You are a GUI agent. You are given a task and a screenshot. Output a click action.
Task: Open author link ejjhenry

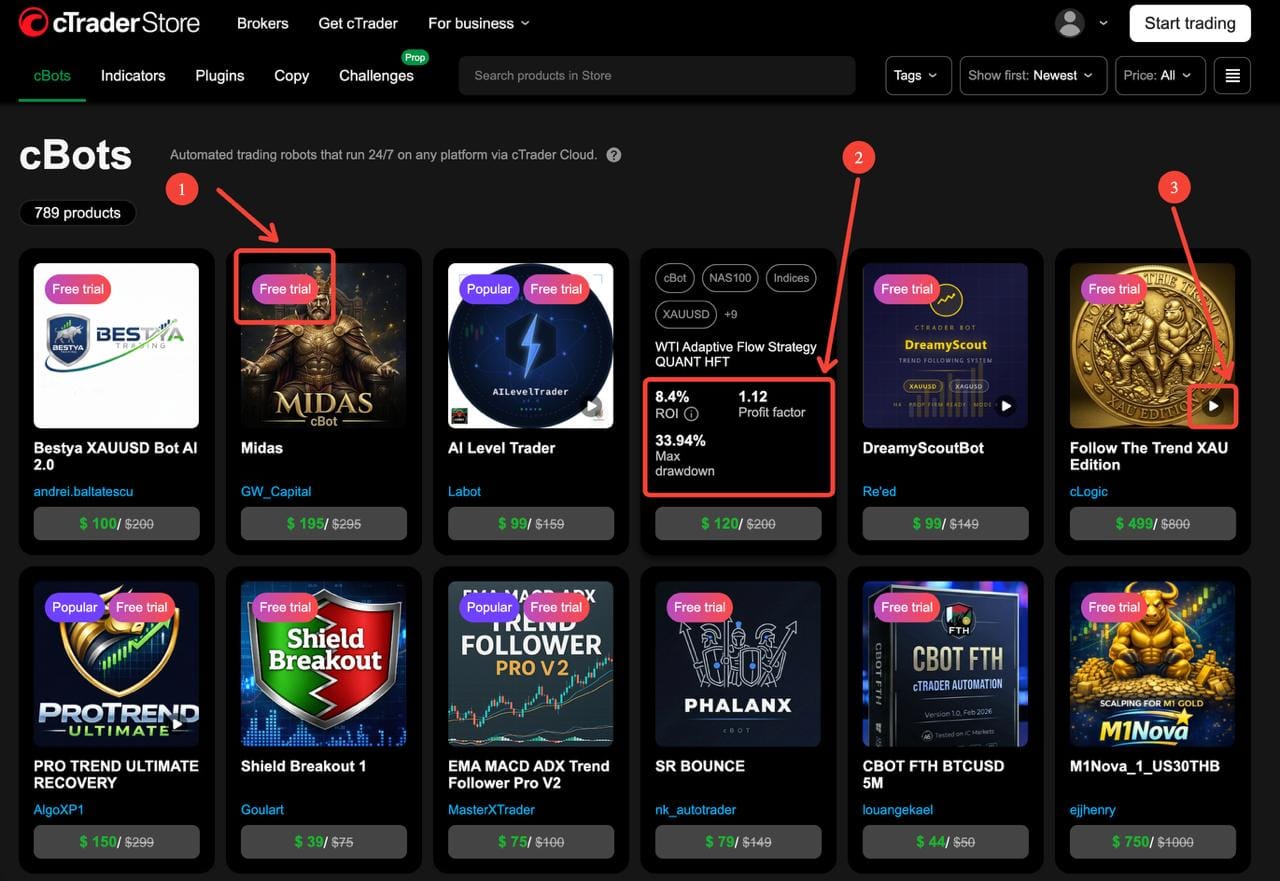1093,809
